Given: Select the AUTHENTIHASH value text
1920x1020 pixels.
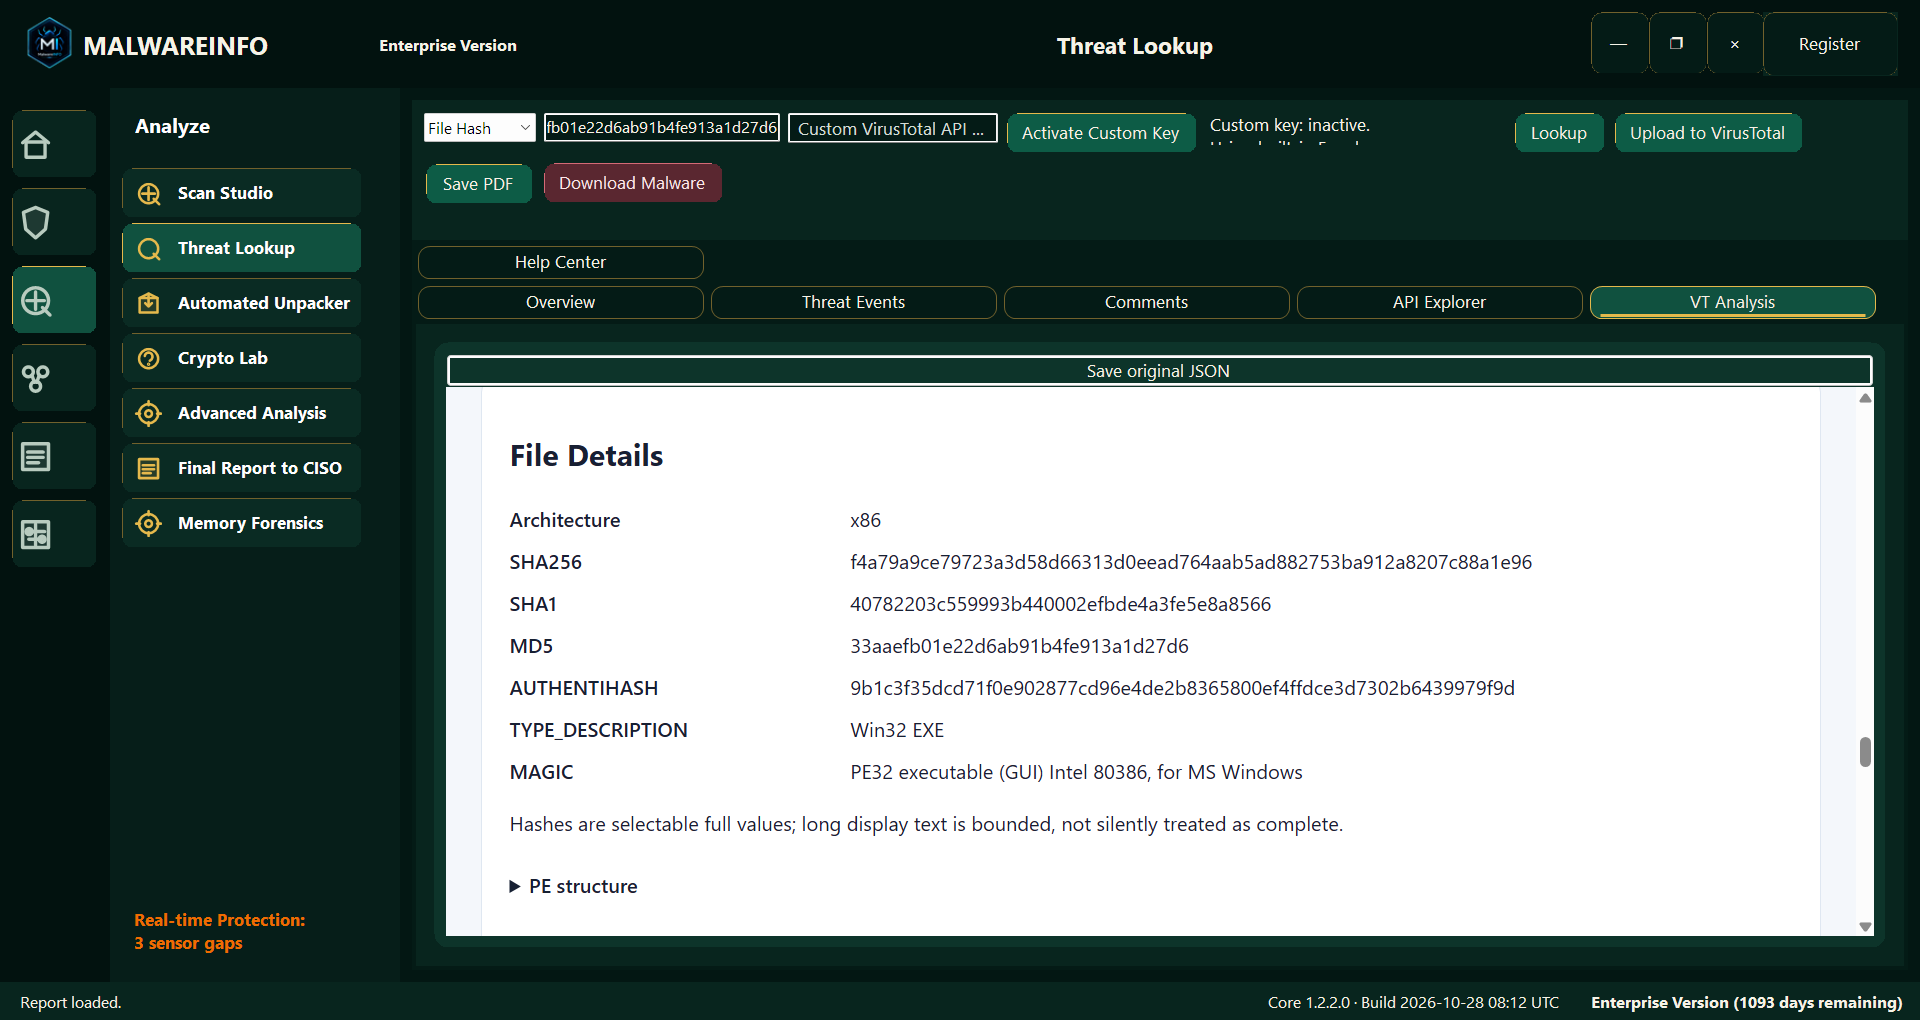Looking at the screenshot, I should 1182,688.
